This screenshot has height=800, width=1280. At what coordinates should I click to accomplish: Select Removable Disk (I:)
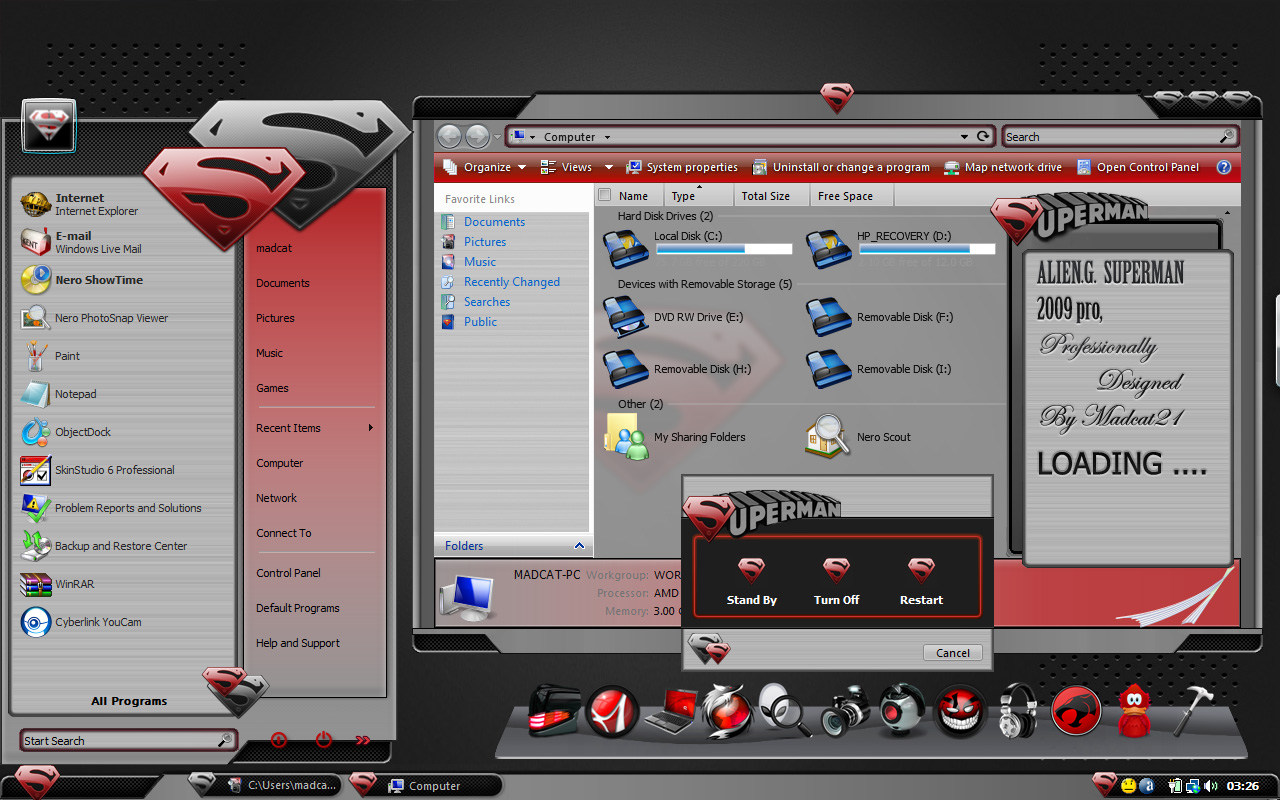coord(880,369)
